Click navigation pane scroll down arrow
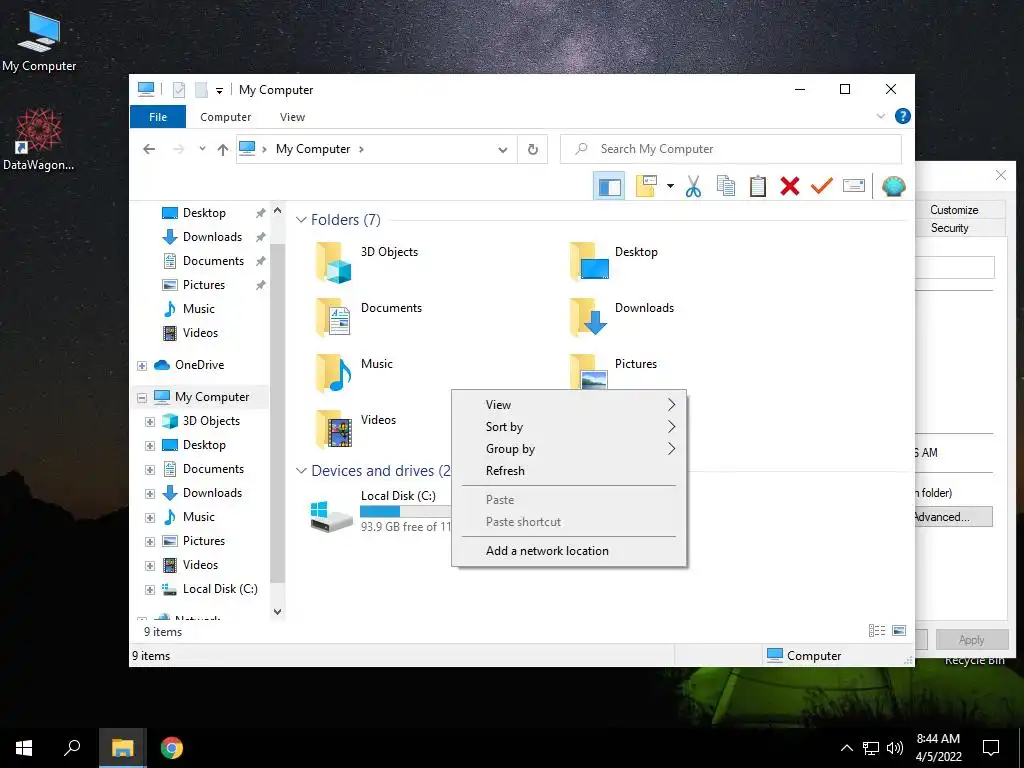Image resolution: width=1024 pixels, height=768 pixels. (278, 612)
